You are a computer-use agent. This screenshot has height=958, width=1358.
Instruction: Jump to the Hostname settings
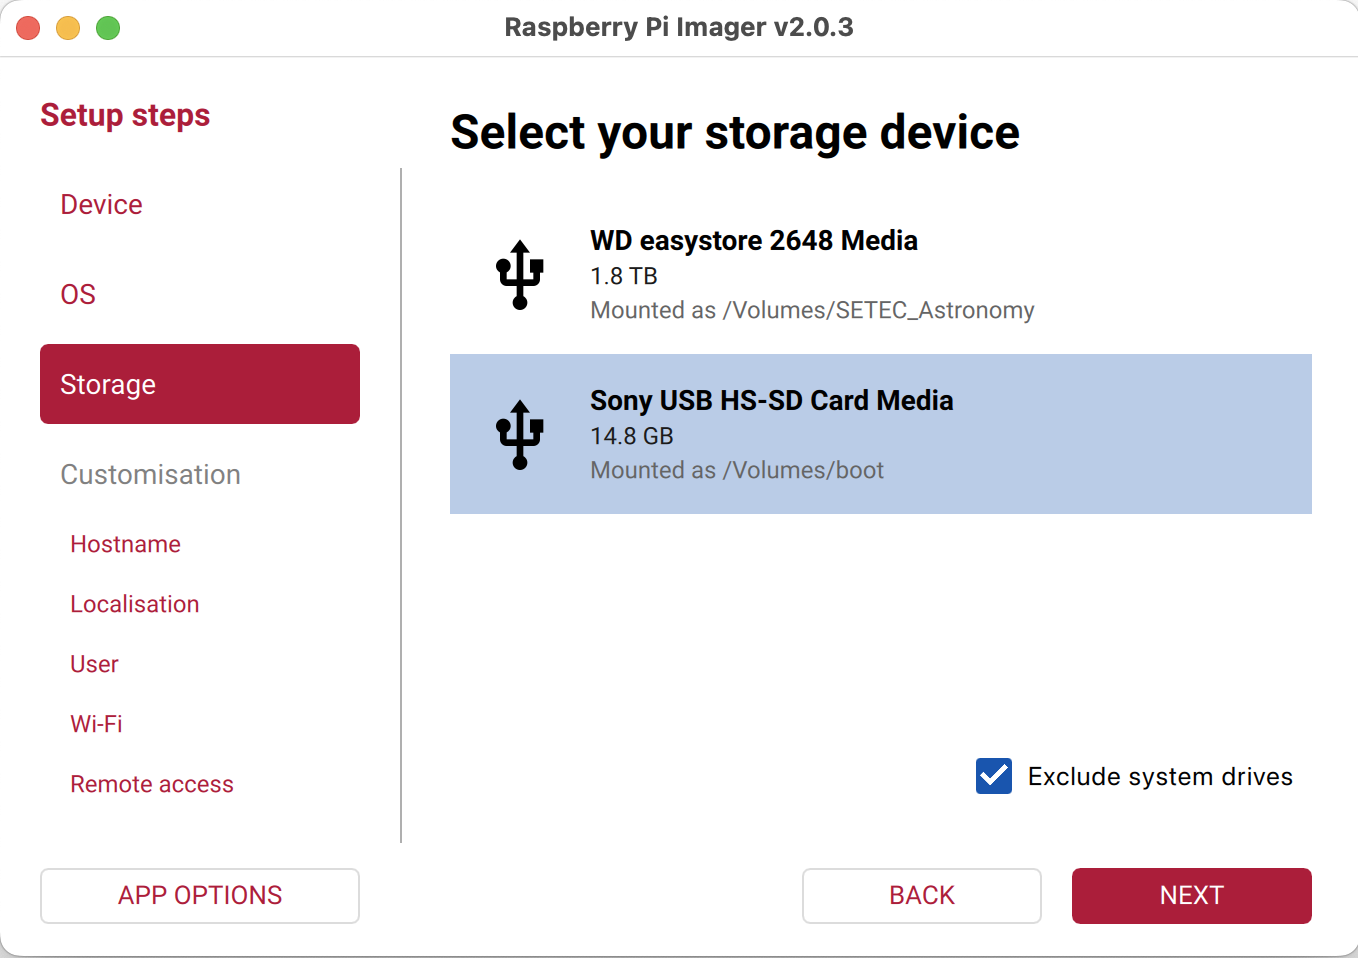point(126,544)
